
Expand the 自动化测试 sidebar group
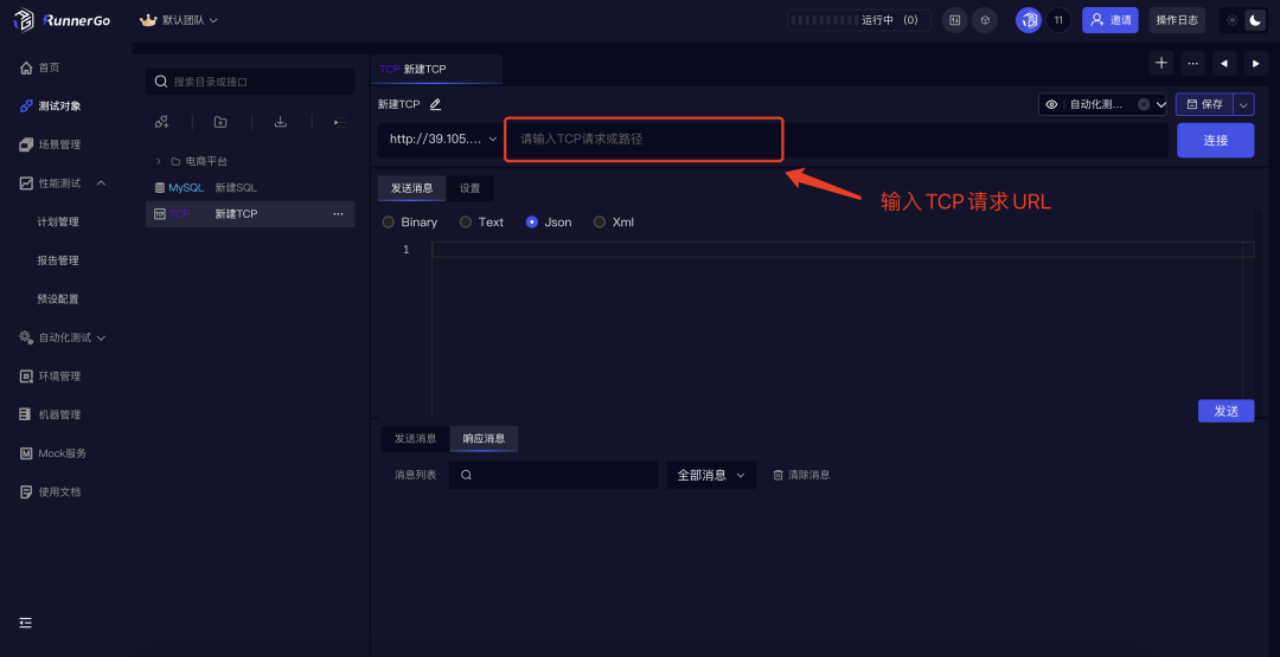[x=101, y=338]
